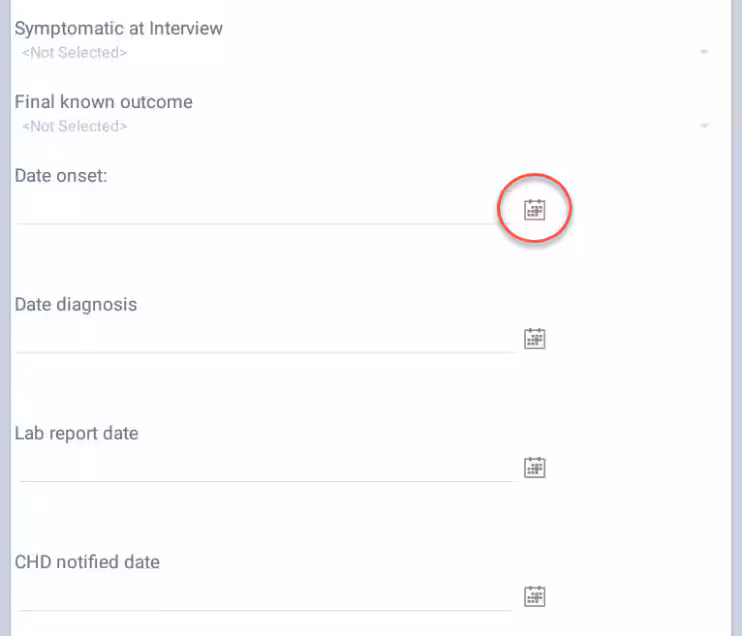Click the Symptomatic at Interview label
Screen dimensions: 742x636
119,28
